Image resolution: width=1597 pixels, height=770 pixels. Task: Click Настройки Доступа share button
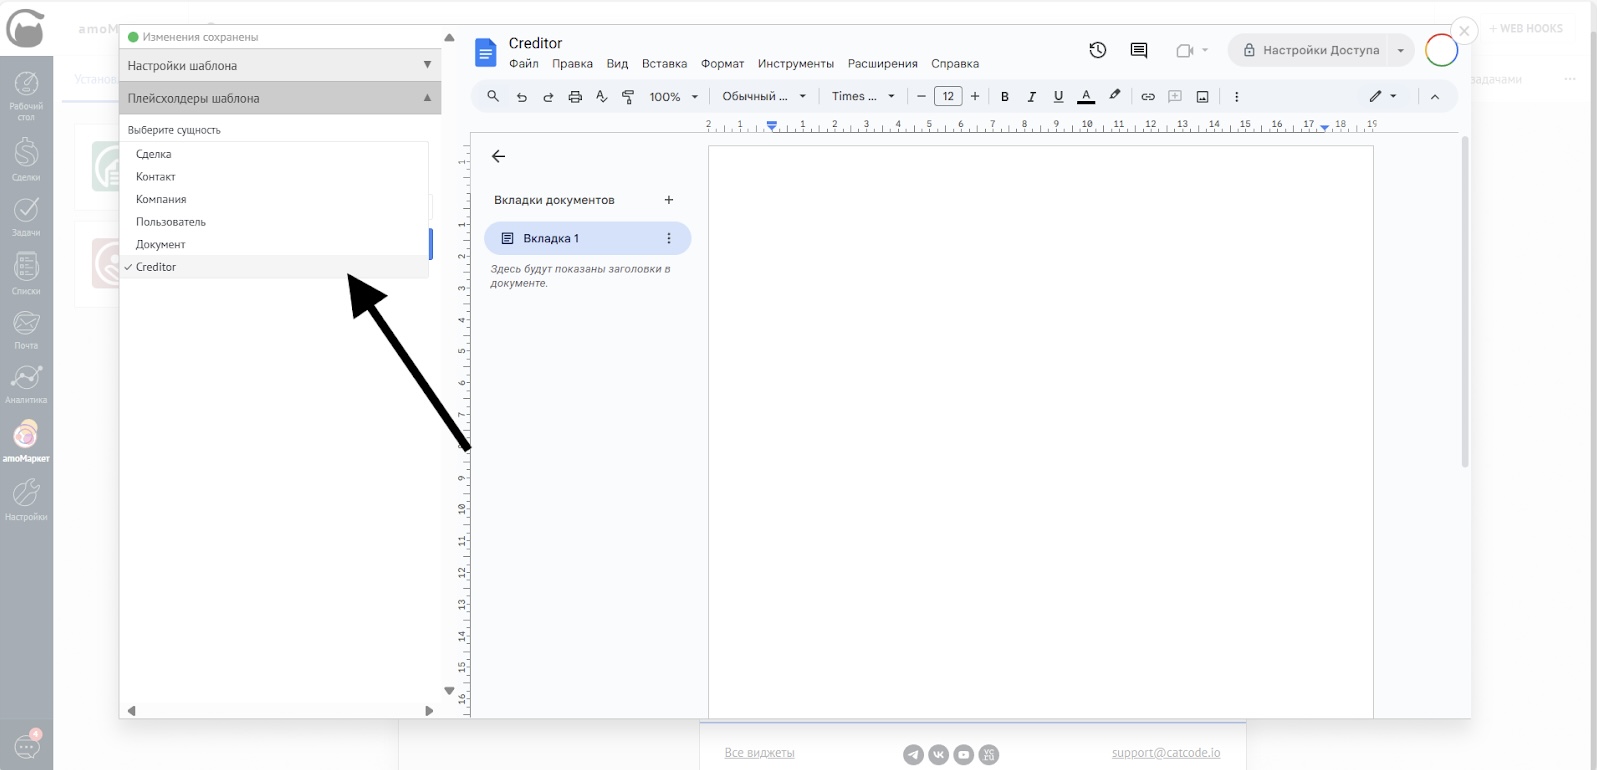pos(1310,50)
